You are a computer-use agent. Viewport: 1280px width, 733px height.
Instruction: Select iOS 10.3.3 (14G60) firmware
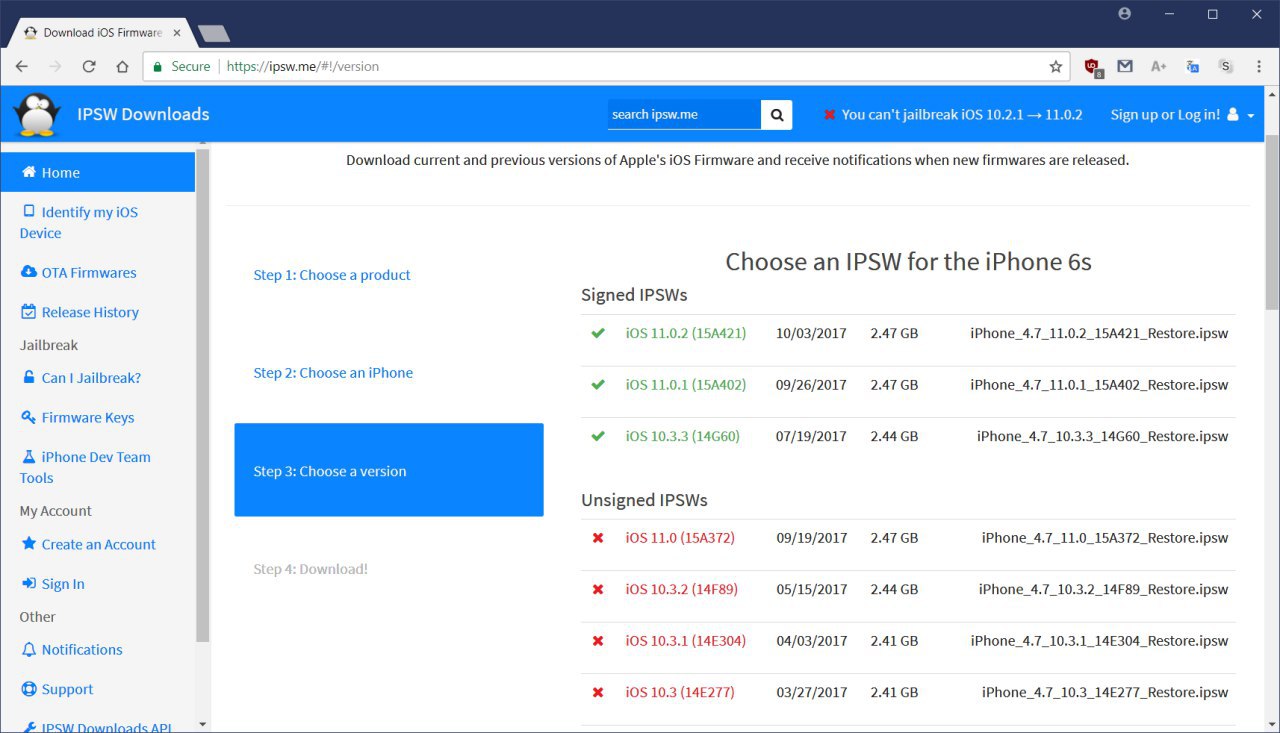point(683,436)
